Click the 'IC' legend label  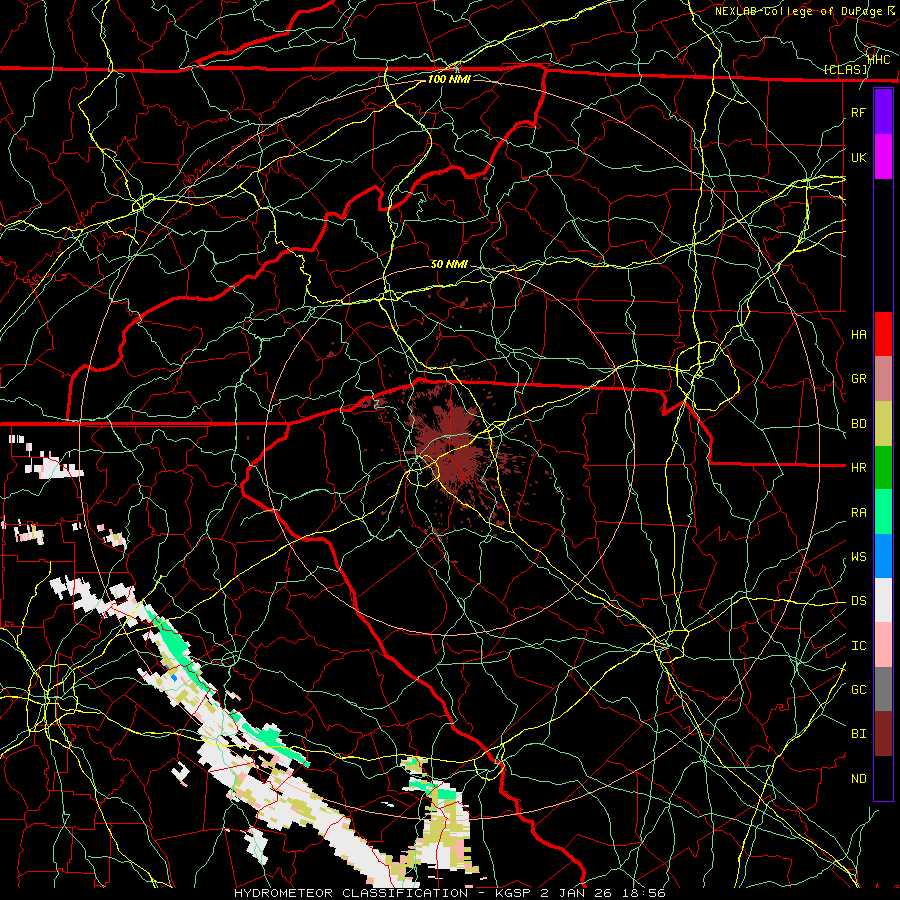click(x=858, y=646)
